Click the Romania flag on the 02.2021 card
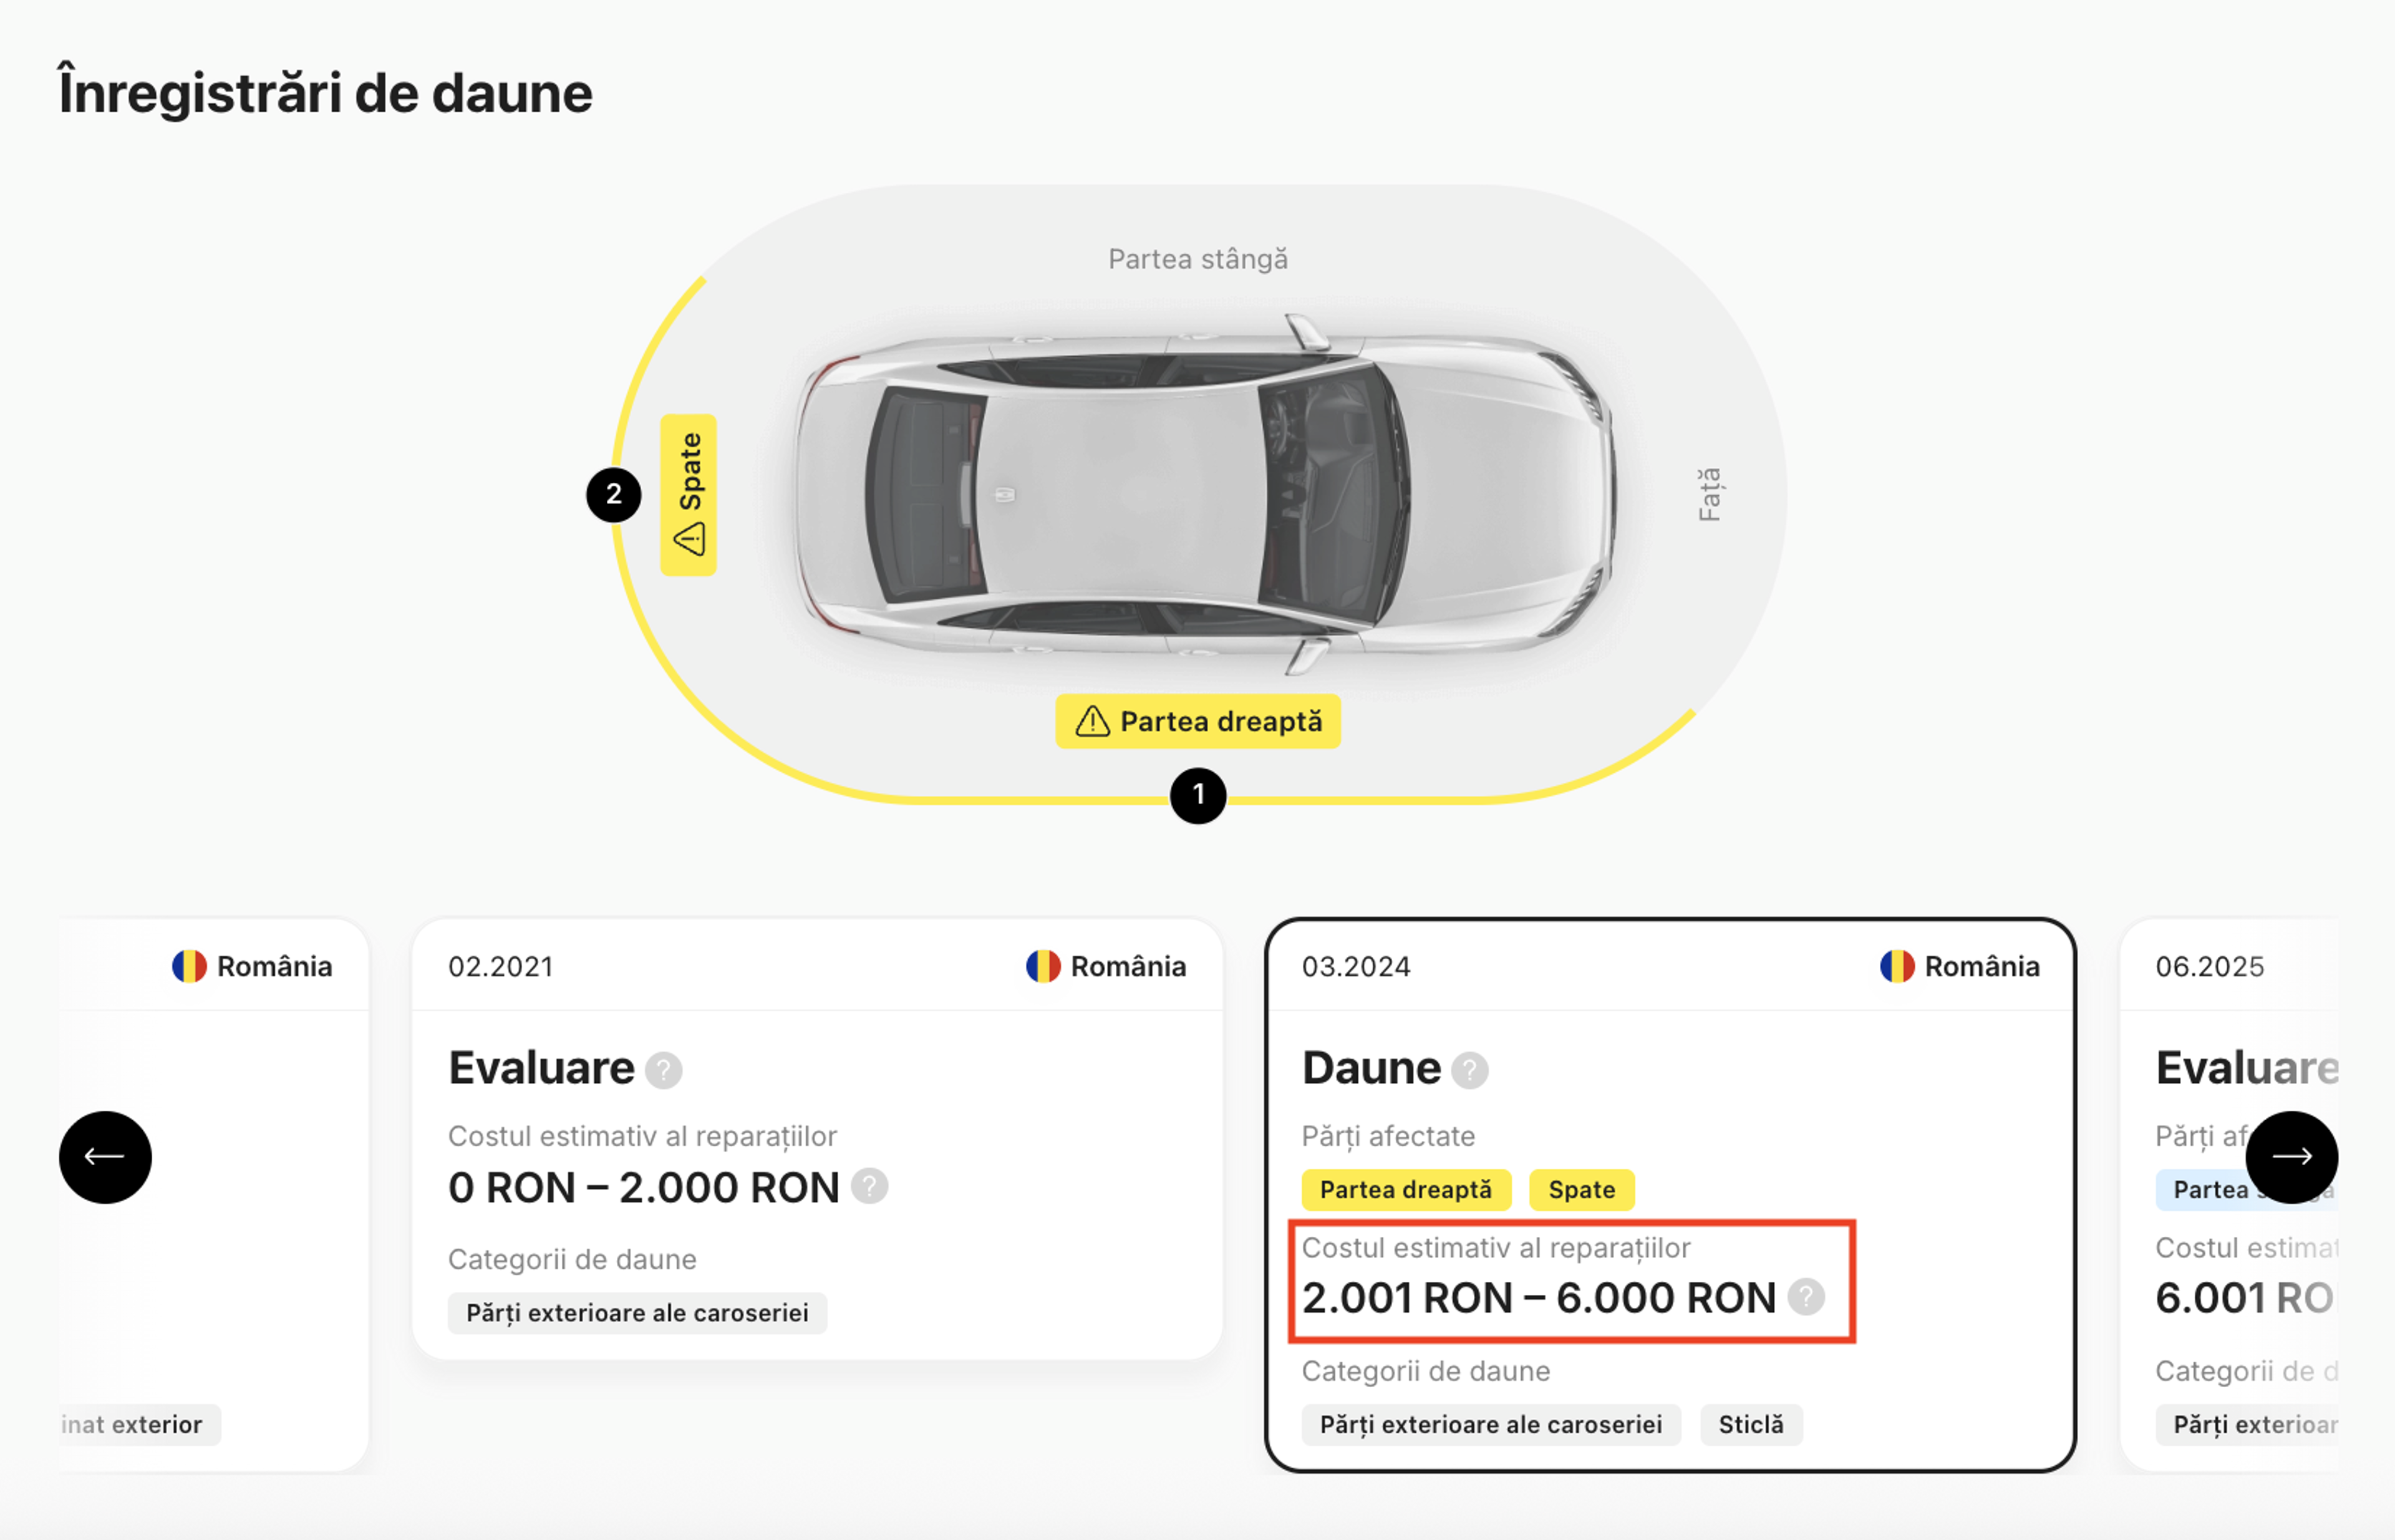This screenshot has width=2395, height=1540. pos(1043,965)
